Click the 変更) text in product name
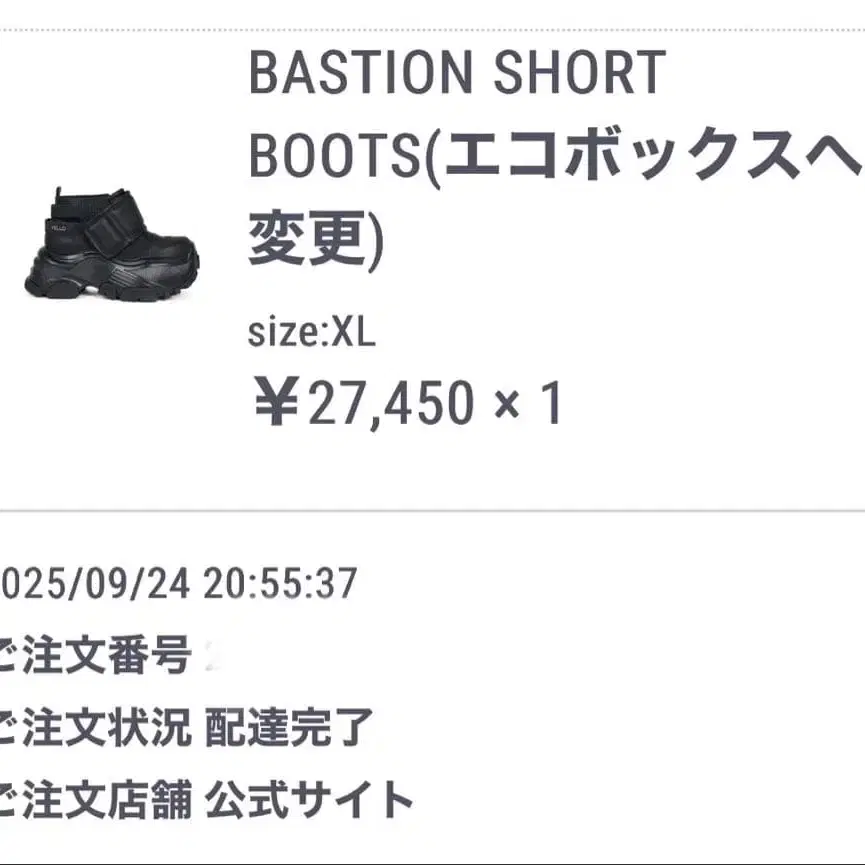 click(316, 239)
